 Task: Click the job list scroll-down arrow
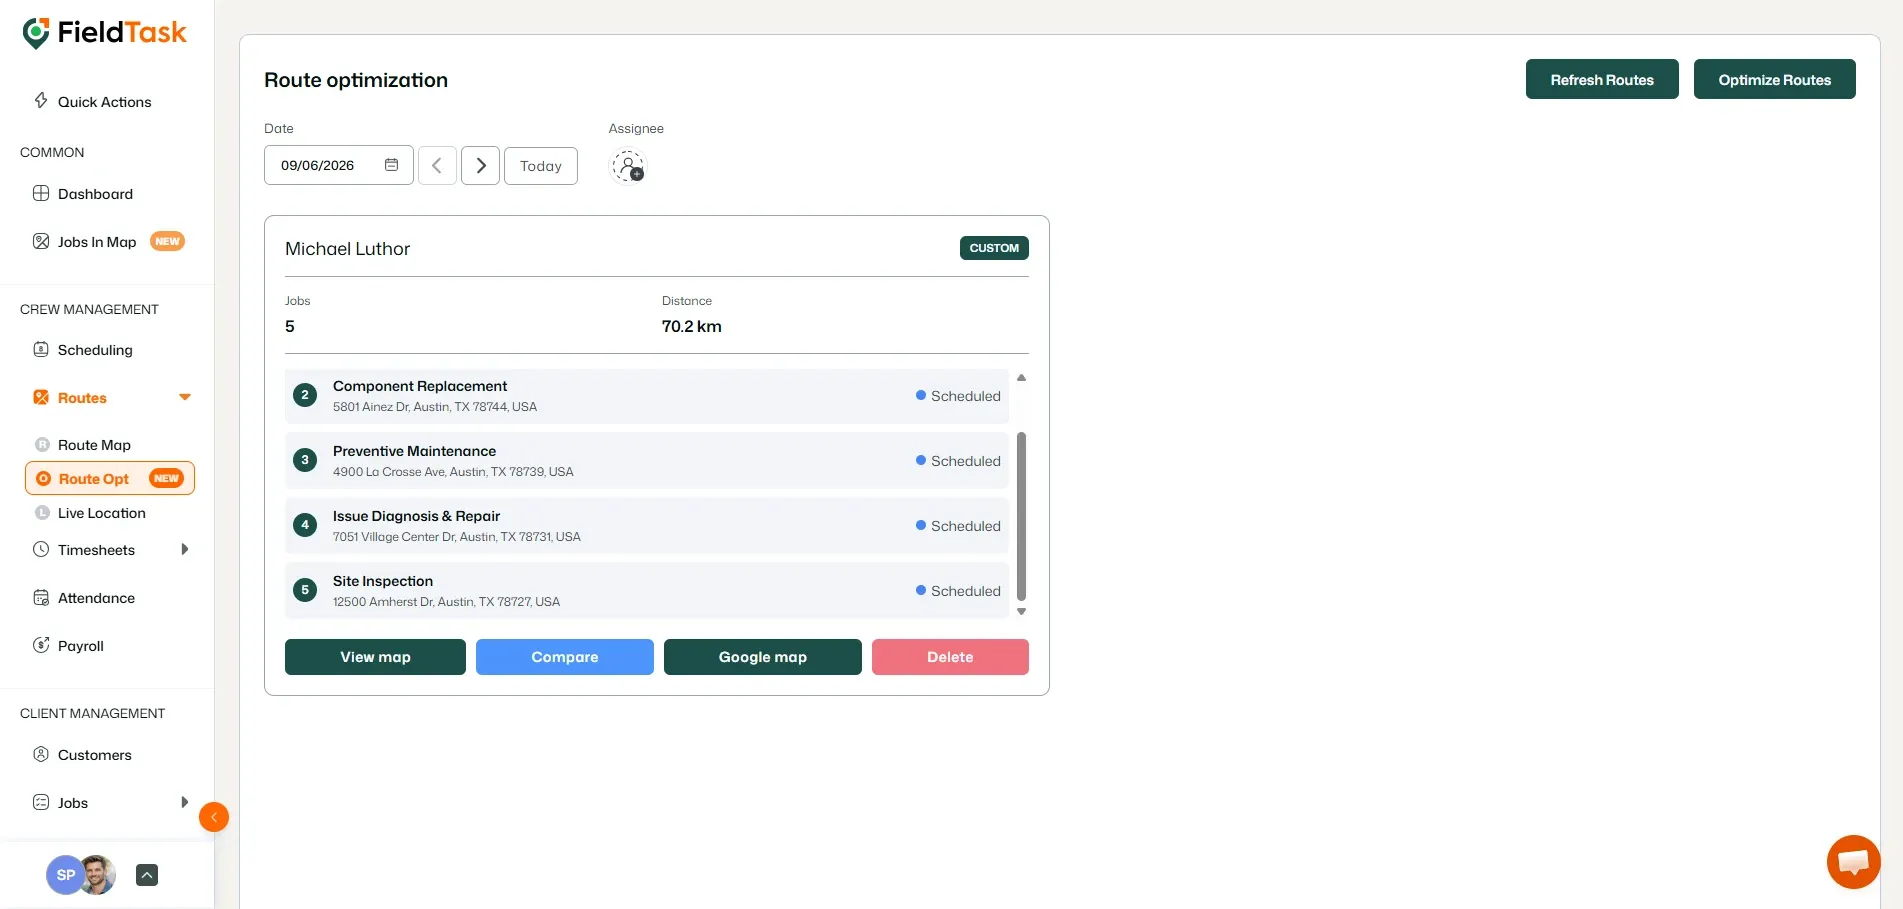pyautogui.click(x=1021, y=611)
